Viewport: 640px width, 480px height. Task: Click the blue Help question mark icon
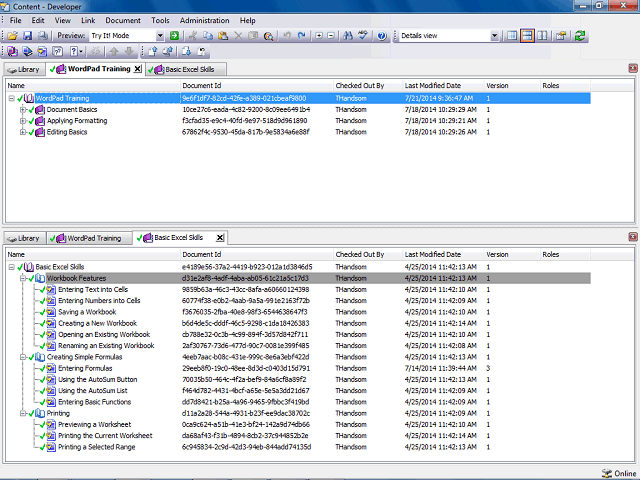(382, 36)
